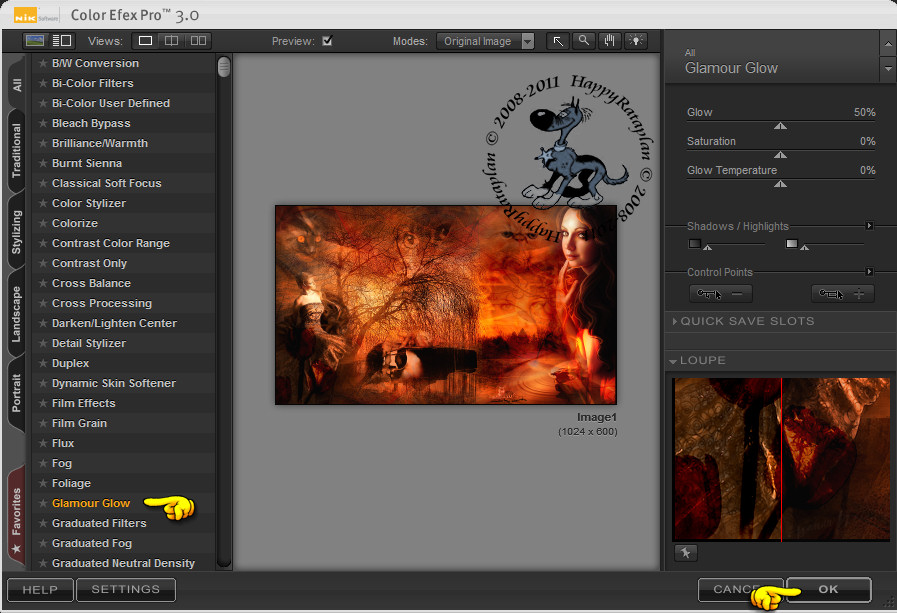The width and height of the screenshot is (897, 613).
Task: Click the filter list scrollbar thumb
Action: click(x=224, y=67)
